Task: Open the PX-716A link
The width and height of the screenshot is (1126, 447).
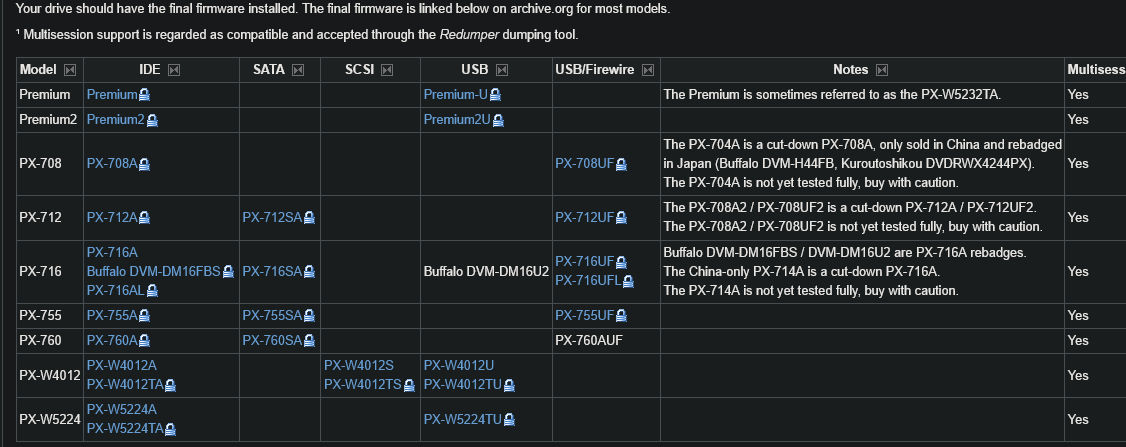Action: coord(112,252)
